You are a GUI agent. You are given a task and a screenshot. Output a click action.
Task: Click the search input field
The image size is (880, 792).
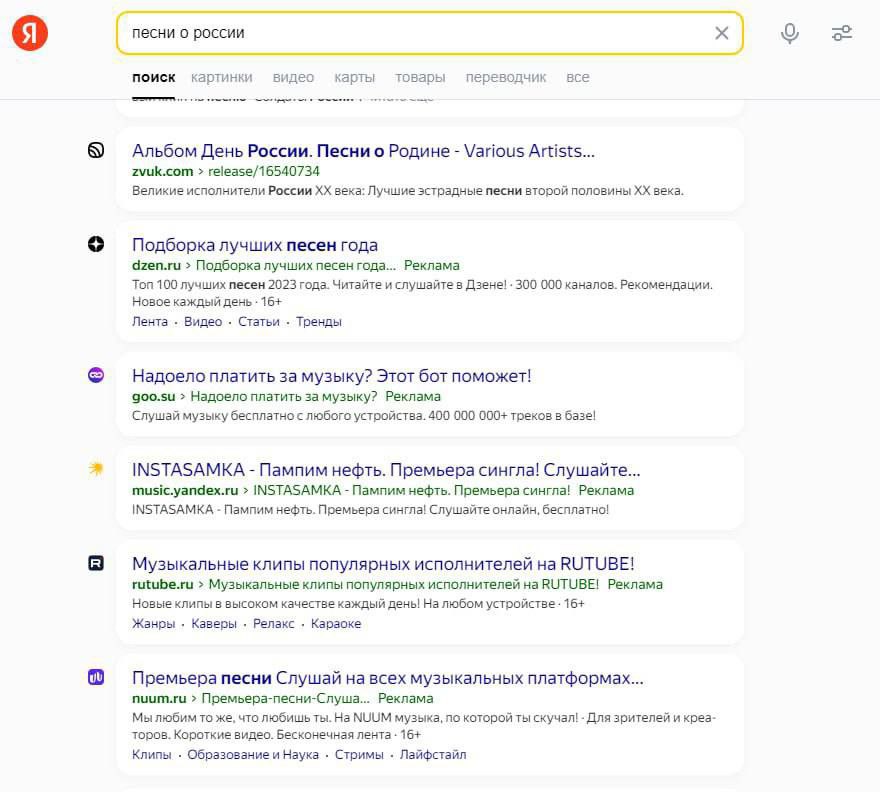[x=410, y=33]
